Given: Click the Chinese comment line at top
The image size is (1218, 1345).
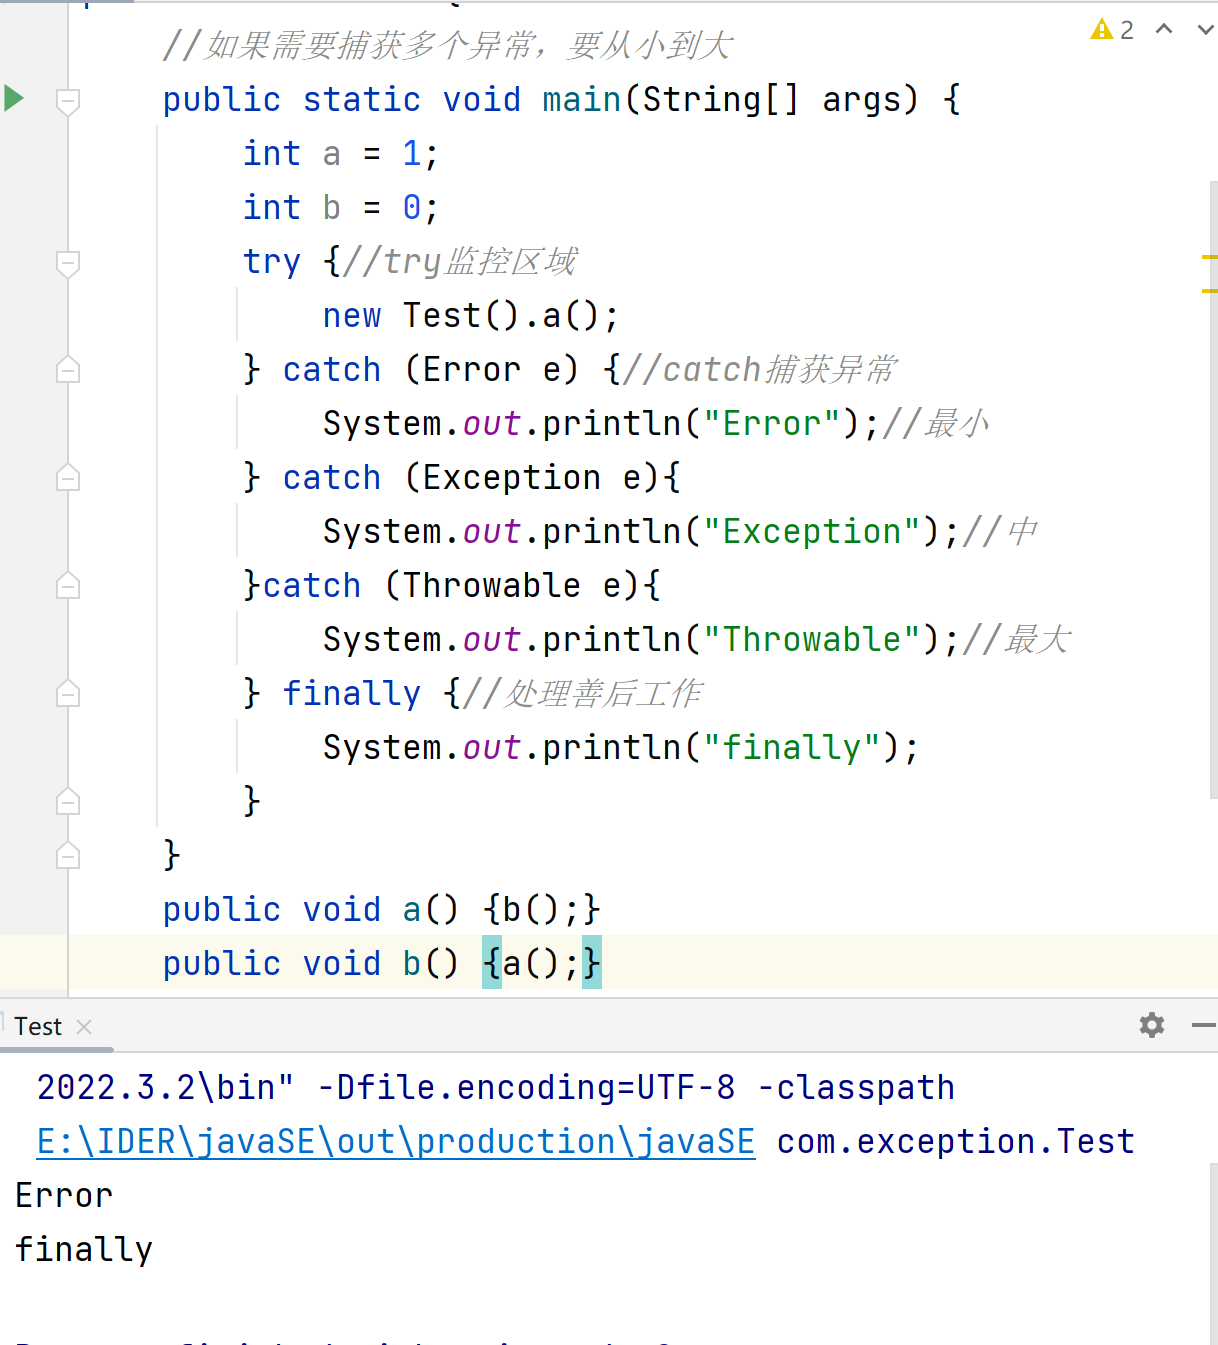Looking at the screenshot, I should click(x=448, y=46).
